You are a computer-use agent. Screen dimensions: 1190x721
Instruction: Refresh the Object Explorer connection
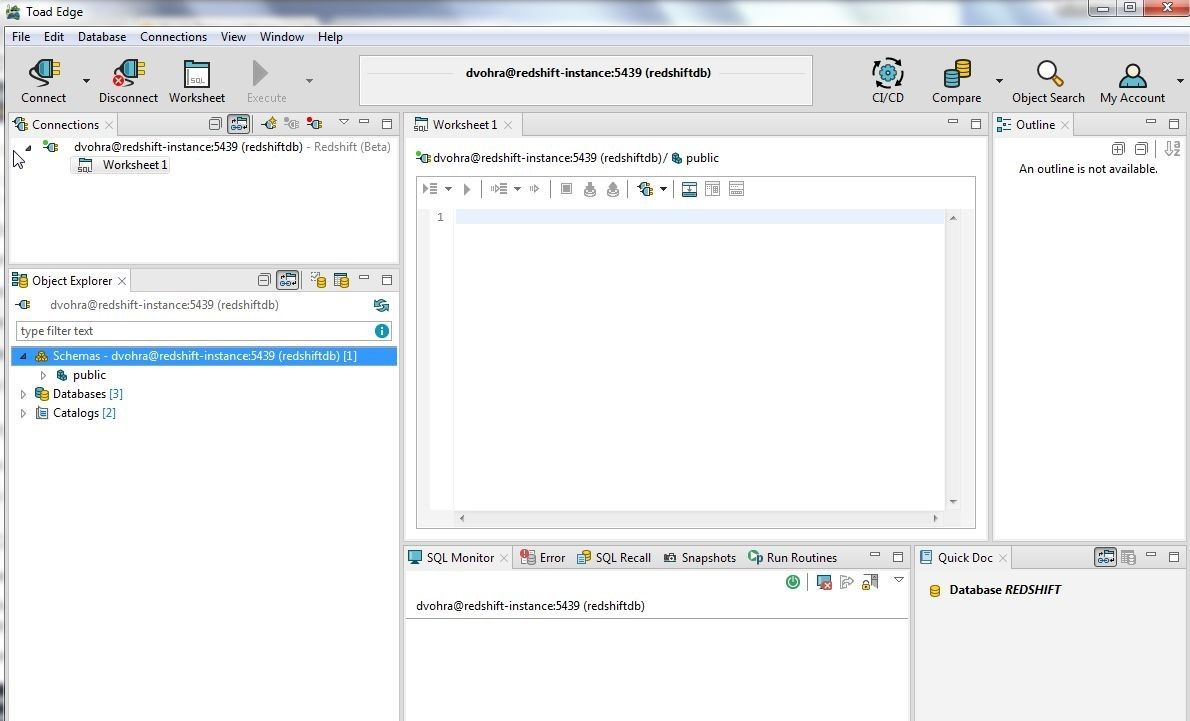pyautogui.click(x=381, y=305)
